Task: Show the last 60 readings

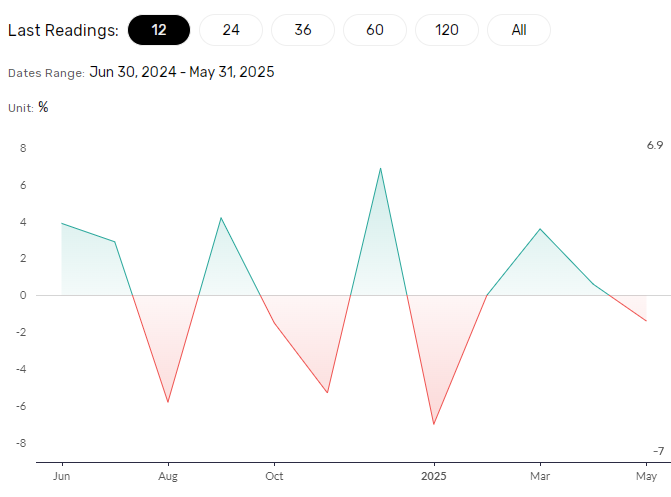Action: [375, 30]
